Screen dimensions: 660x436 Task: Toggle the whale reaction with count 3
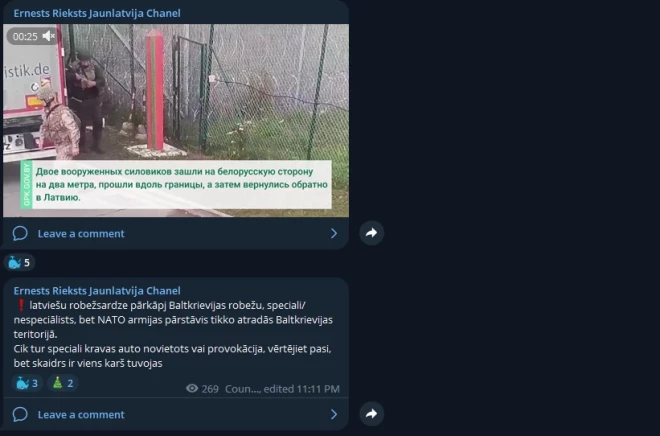tap(27, 383)
